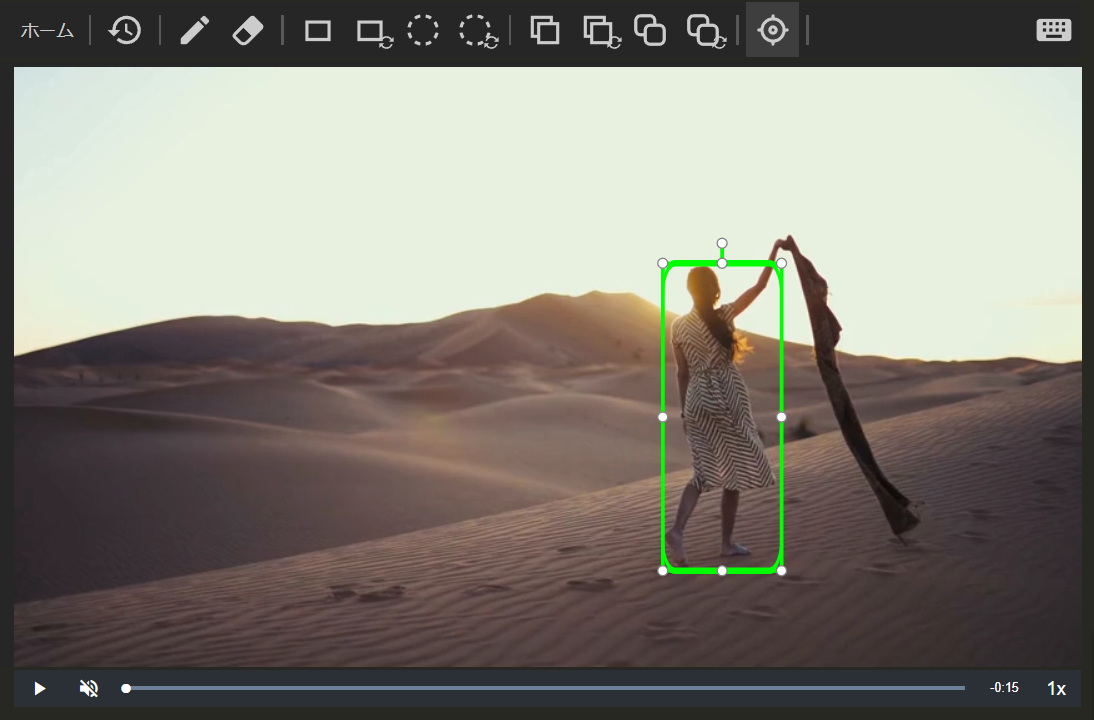Select the pencil draw tool
This screenshot has width=1094, height=720.
[195, 31]
